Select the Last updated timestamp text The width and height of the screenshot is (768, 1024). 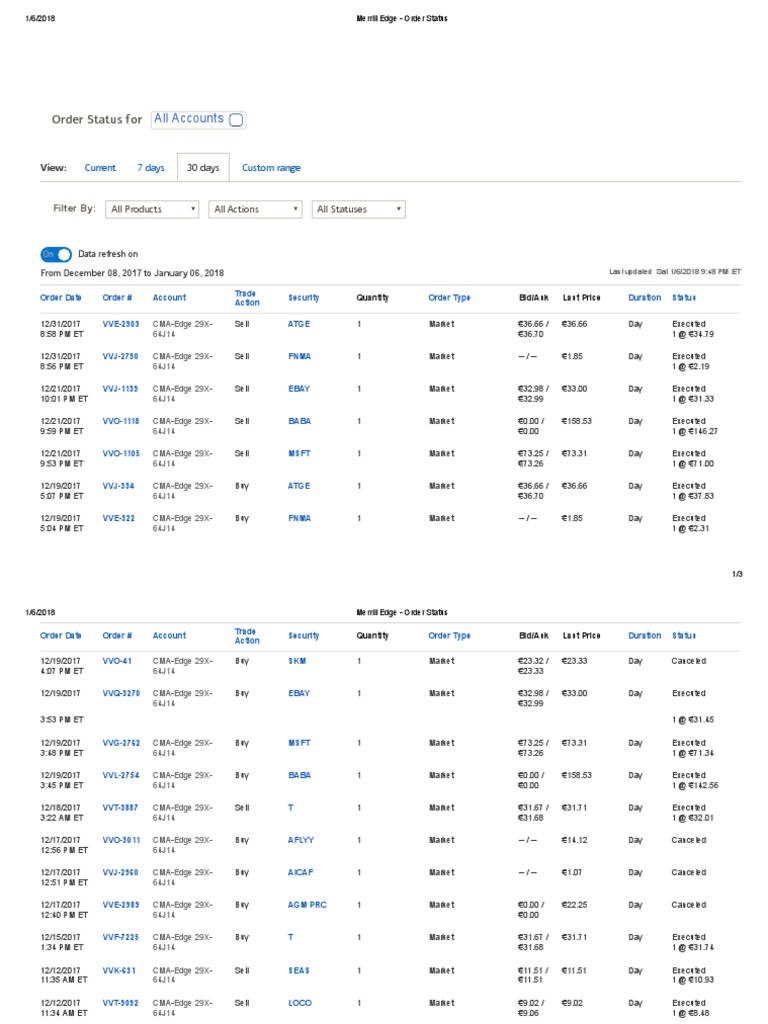tap(675, 272)
